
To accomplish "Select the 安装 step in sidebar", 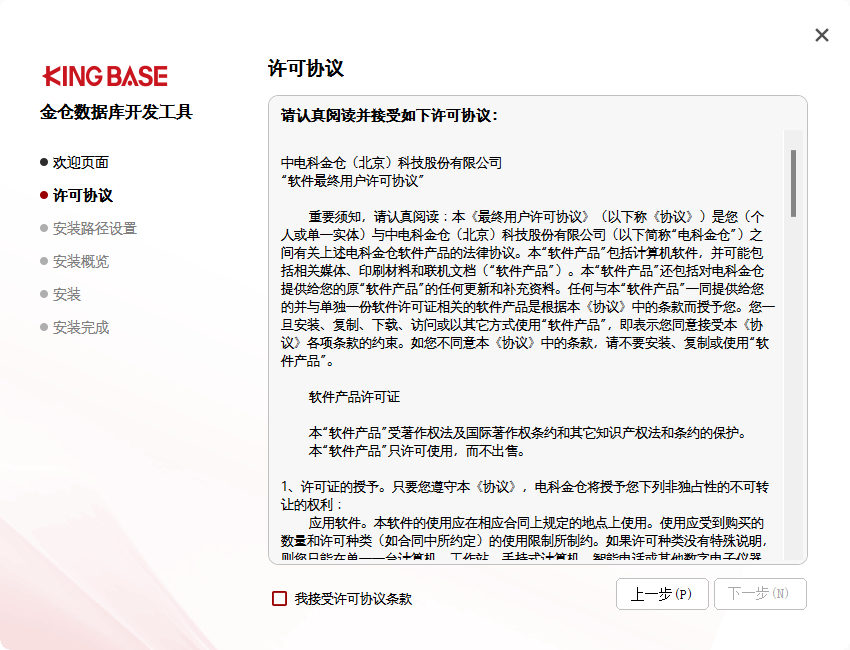I will [x=67, y=294].
